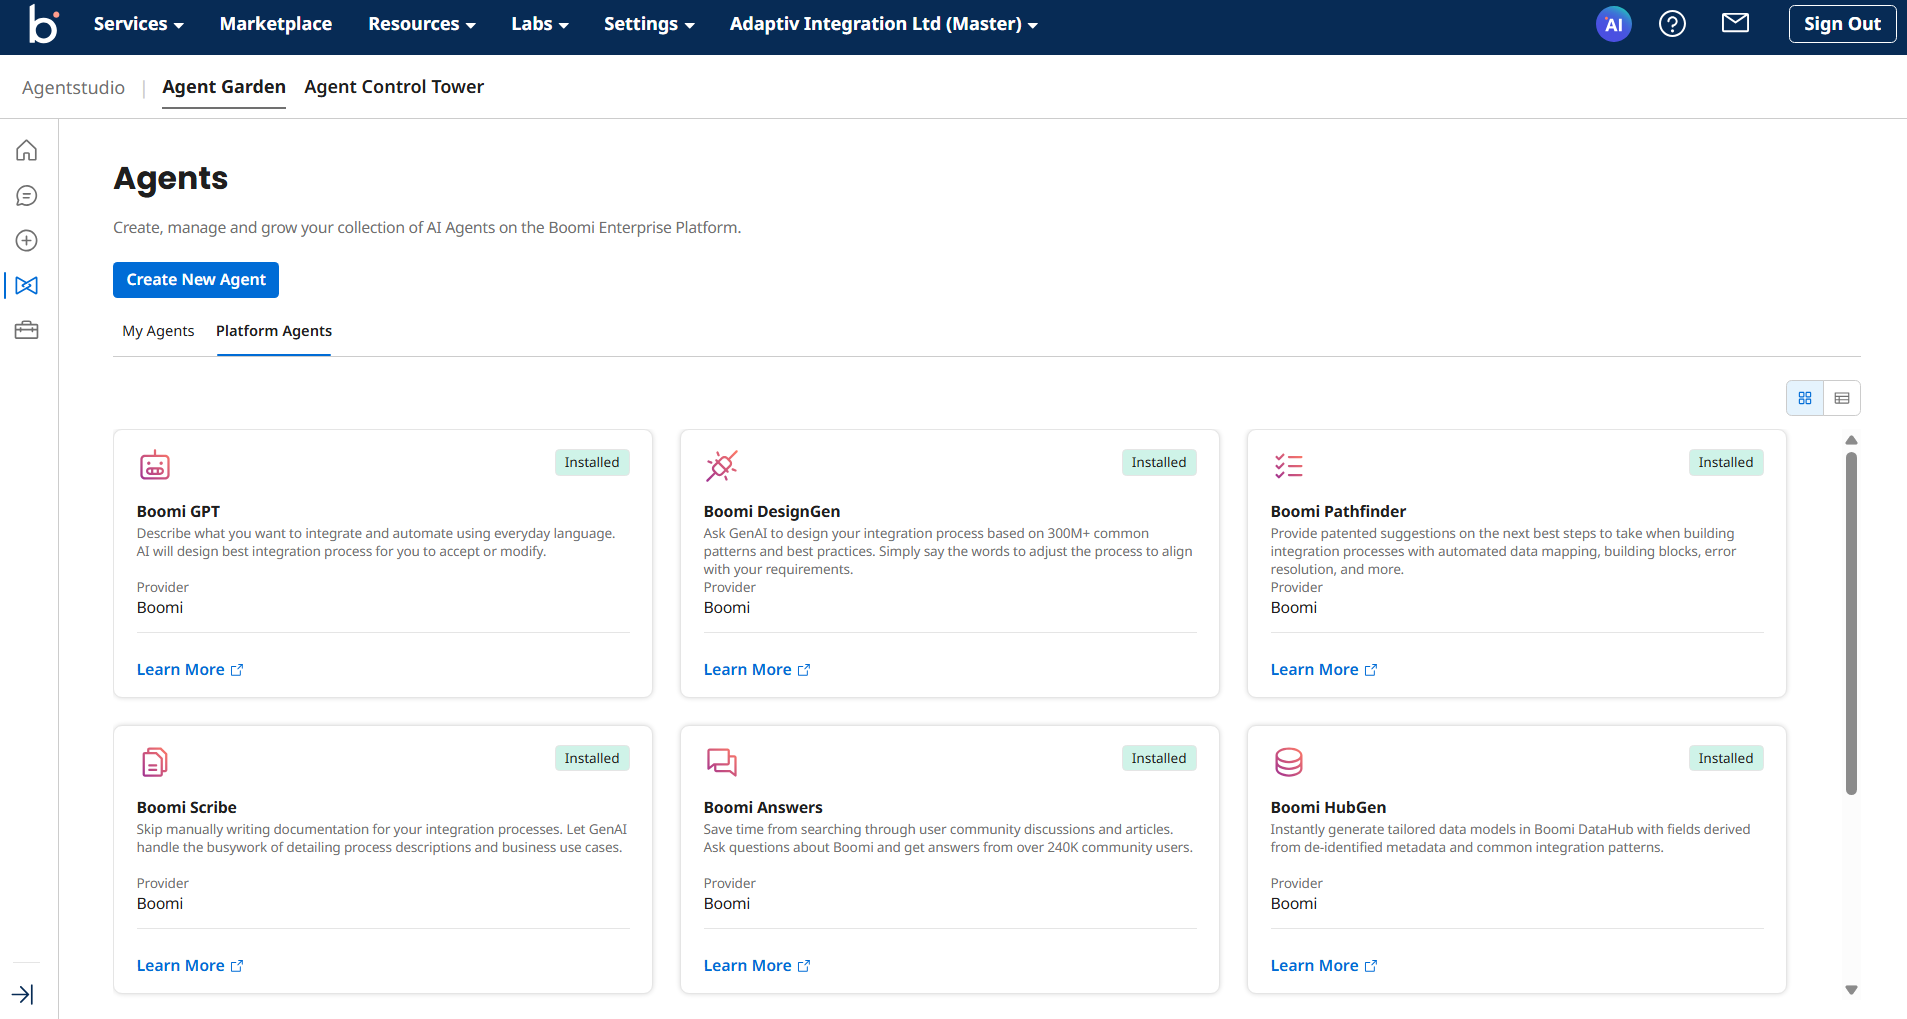Open Learn More for Boomi DesignGen
The image size is (1907, 1019).
click(x=757, y=670)
